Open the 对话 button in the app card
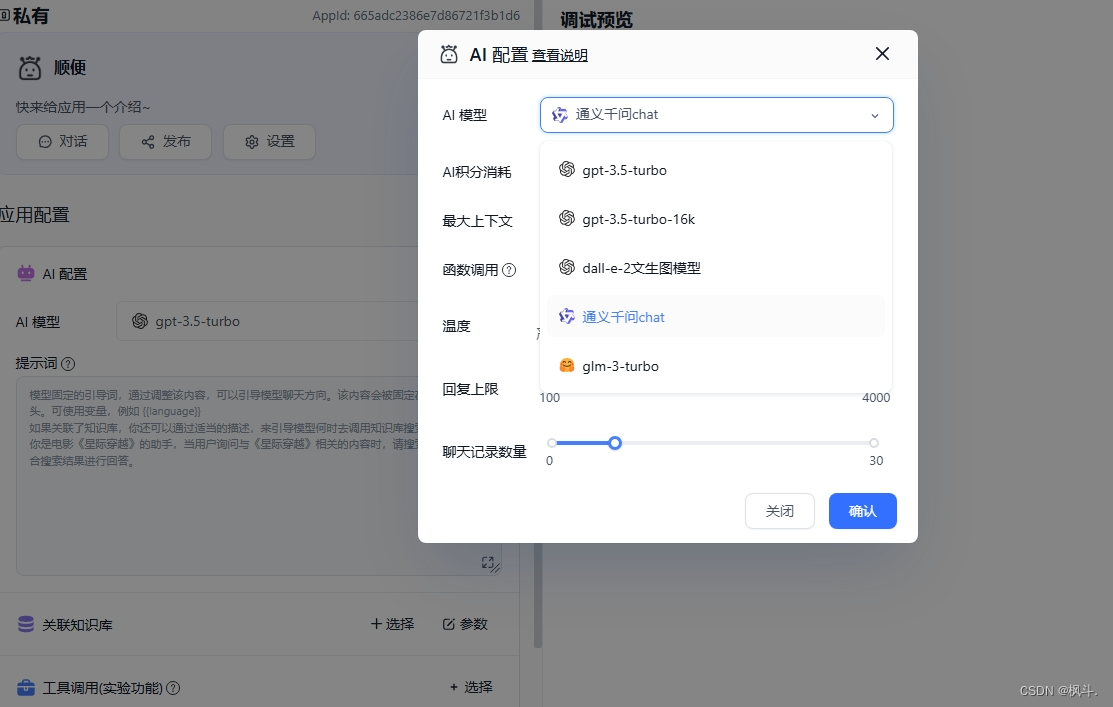Image resolution: width=1113 pixels, height=707 pixels. click(x=62, y=142)
